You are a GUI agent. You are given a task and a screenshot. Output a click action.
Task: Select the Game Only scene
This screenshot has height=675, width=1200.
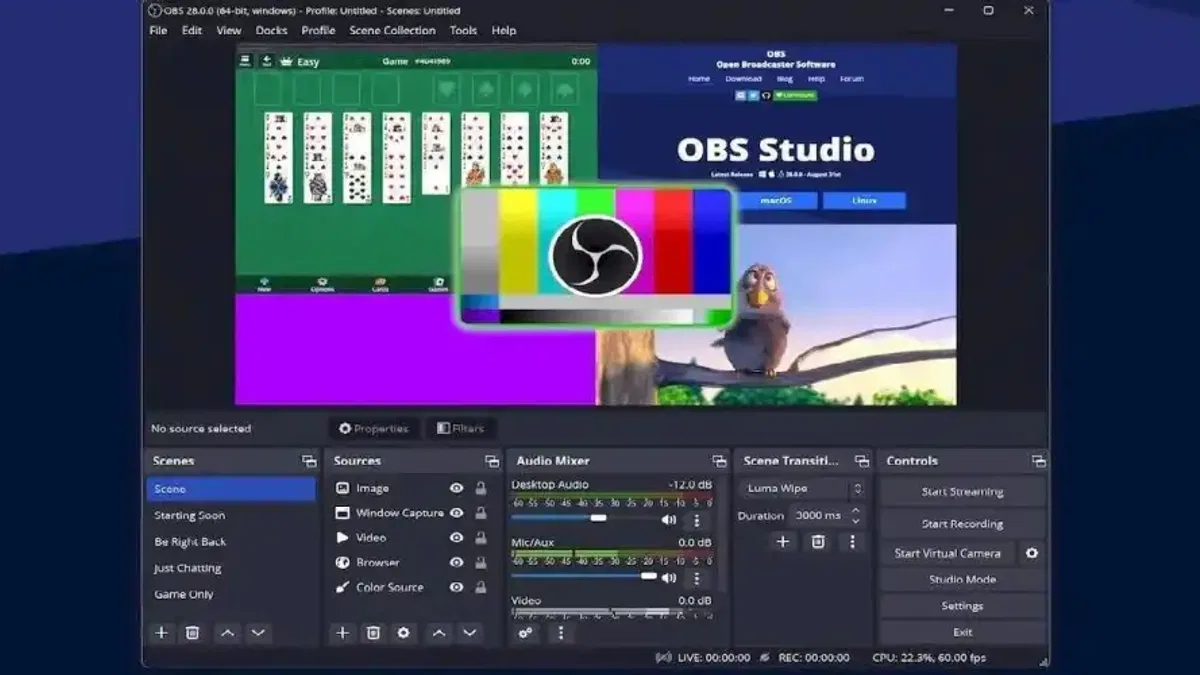pyautogui.click(x=231, y=594)
